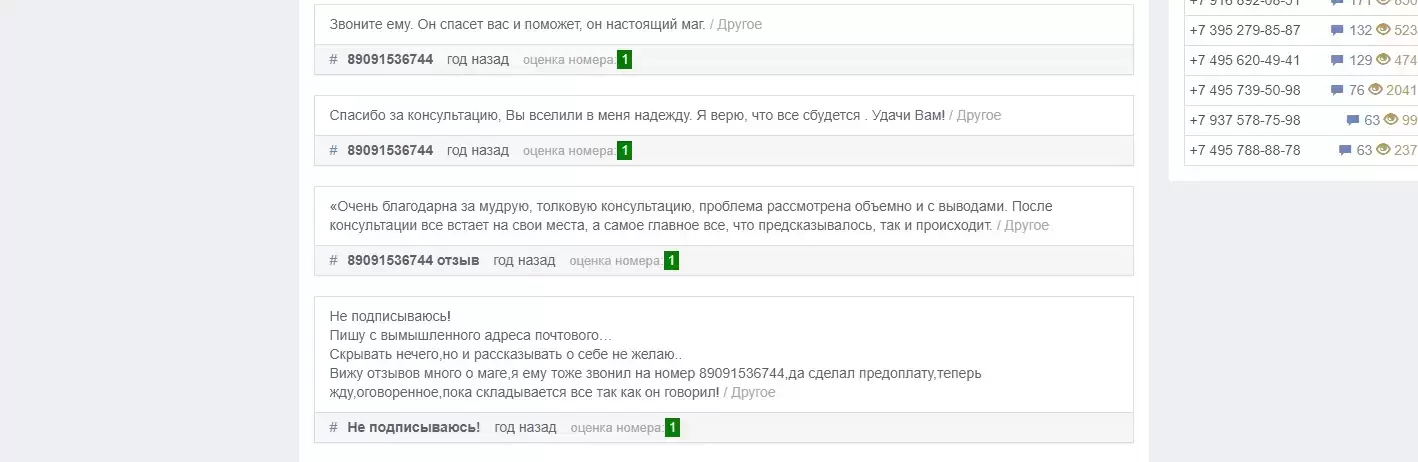Image resolution: width=1418 pixels, height=462 pixels.
Task: Click eye icon for +7 495 739-50-98
Action: [x=1375, y=90]
